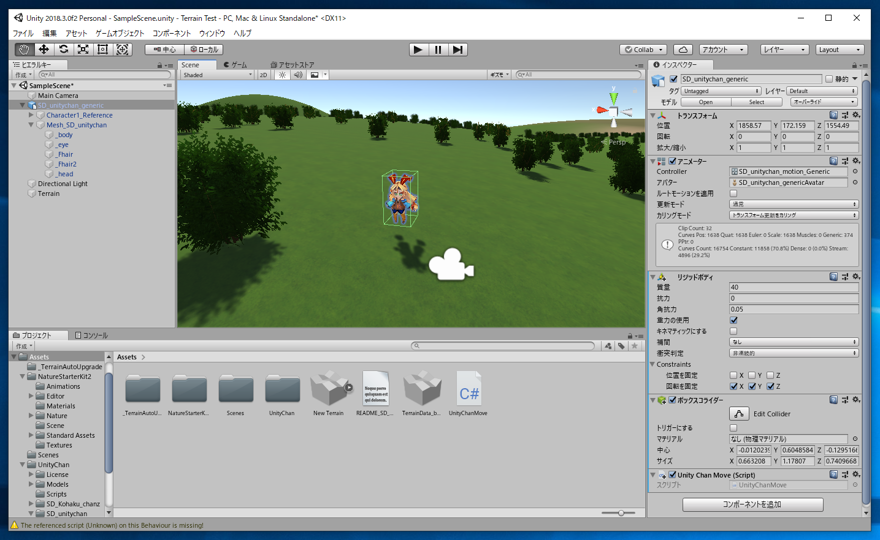Click the Edit Collider icon button
Image resolution: width=880 pixels, height=540 pixels.
tap(739, 414)
